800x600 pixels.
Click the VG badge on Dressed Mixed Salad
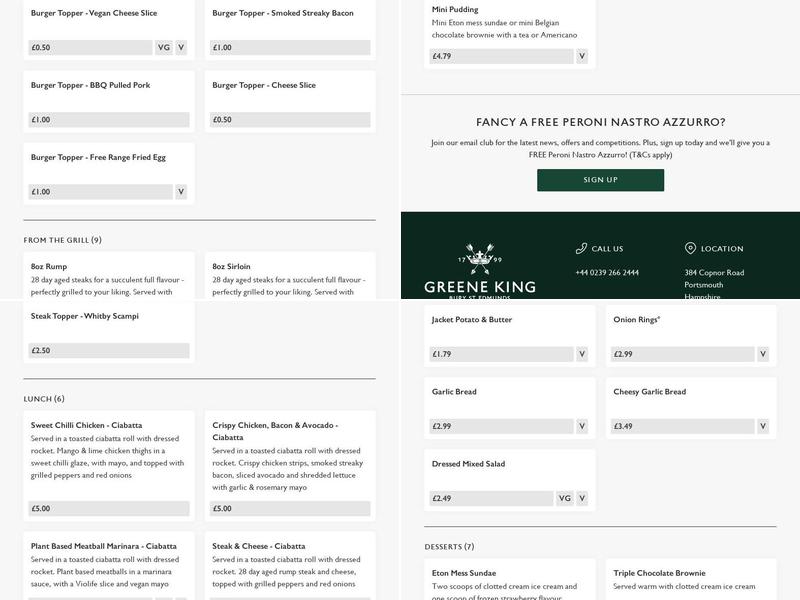565,498
